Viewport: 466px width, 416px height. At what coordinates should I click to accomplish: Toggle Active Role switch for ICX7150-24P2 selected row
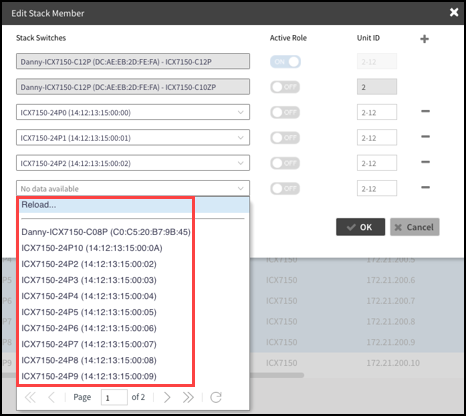coord(285,163)
